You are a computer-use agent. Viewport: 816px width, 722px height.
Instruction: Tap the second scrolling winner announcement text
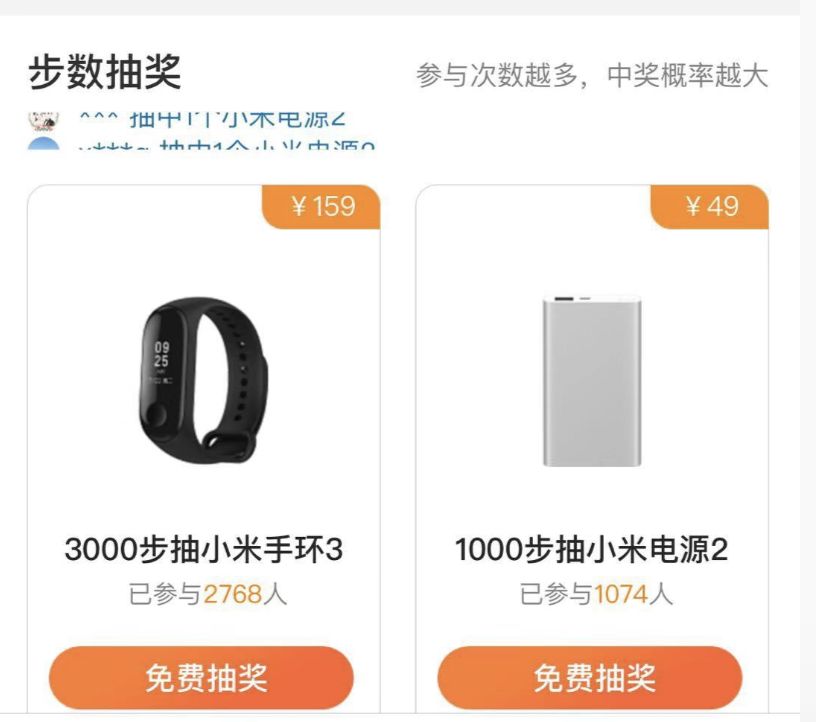[x=226, y=144]
